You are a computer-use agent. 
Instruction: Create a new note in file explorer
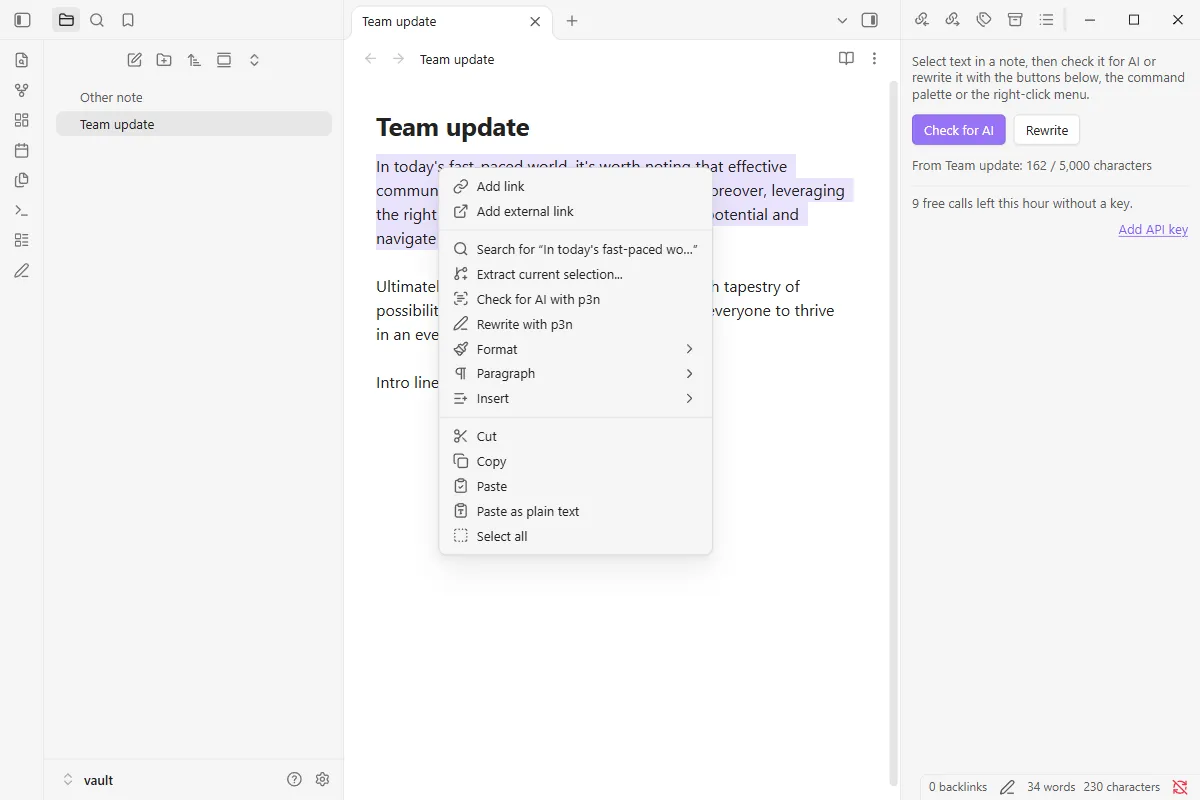pyautogui.click(x=134, y=60)
